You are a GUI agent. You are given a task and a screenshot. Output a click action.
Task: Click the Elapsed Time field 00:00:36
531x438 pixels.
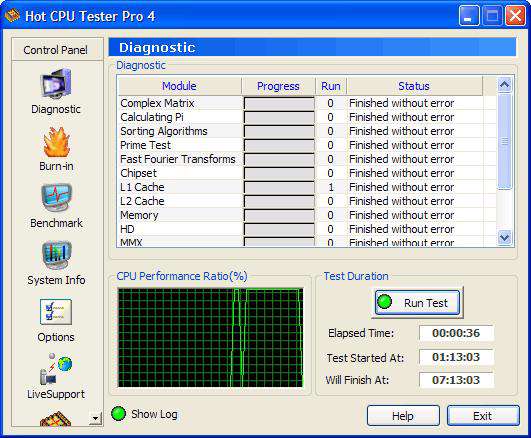456,333
